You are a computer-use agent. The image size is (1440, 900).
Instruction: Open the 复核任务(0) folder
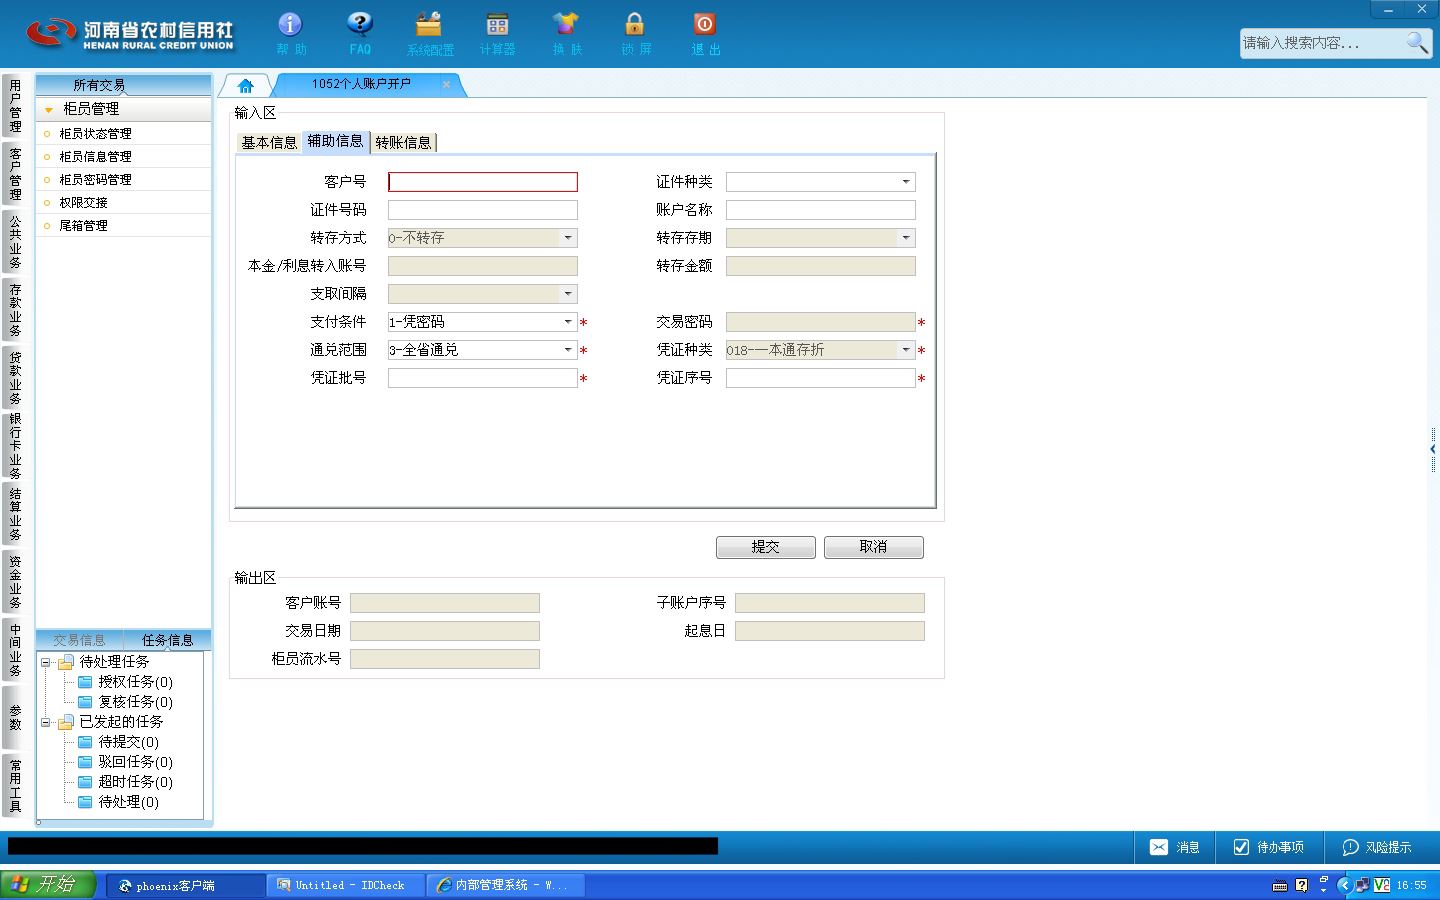pos(126,702)
